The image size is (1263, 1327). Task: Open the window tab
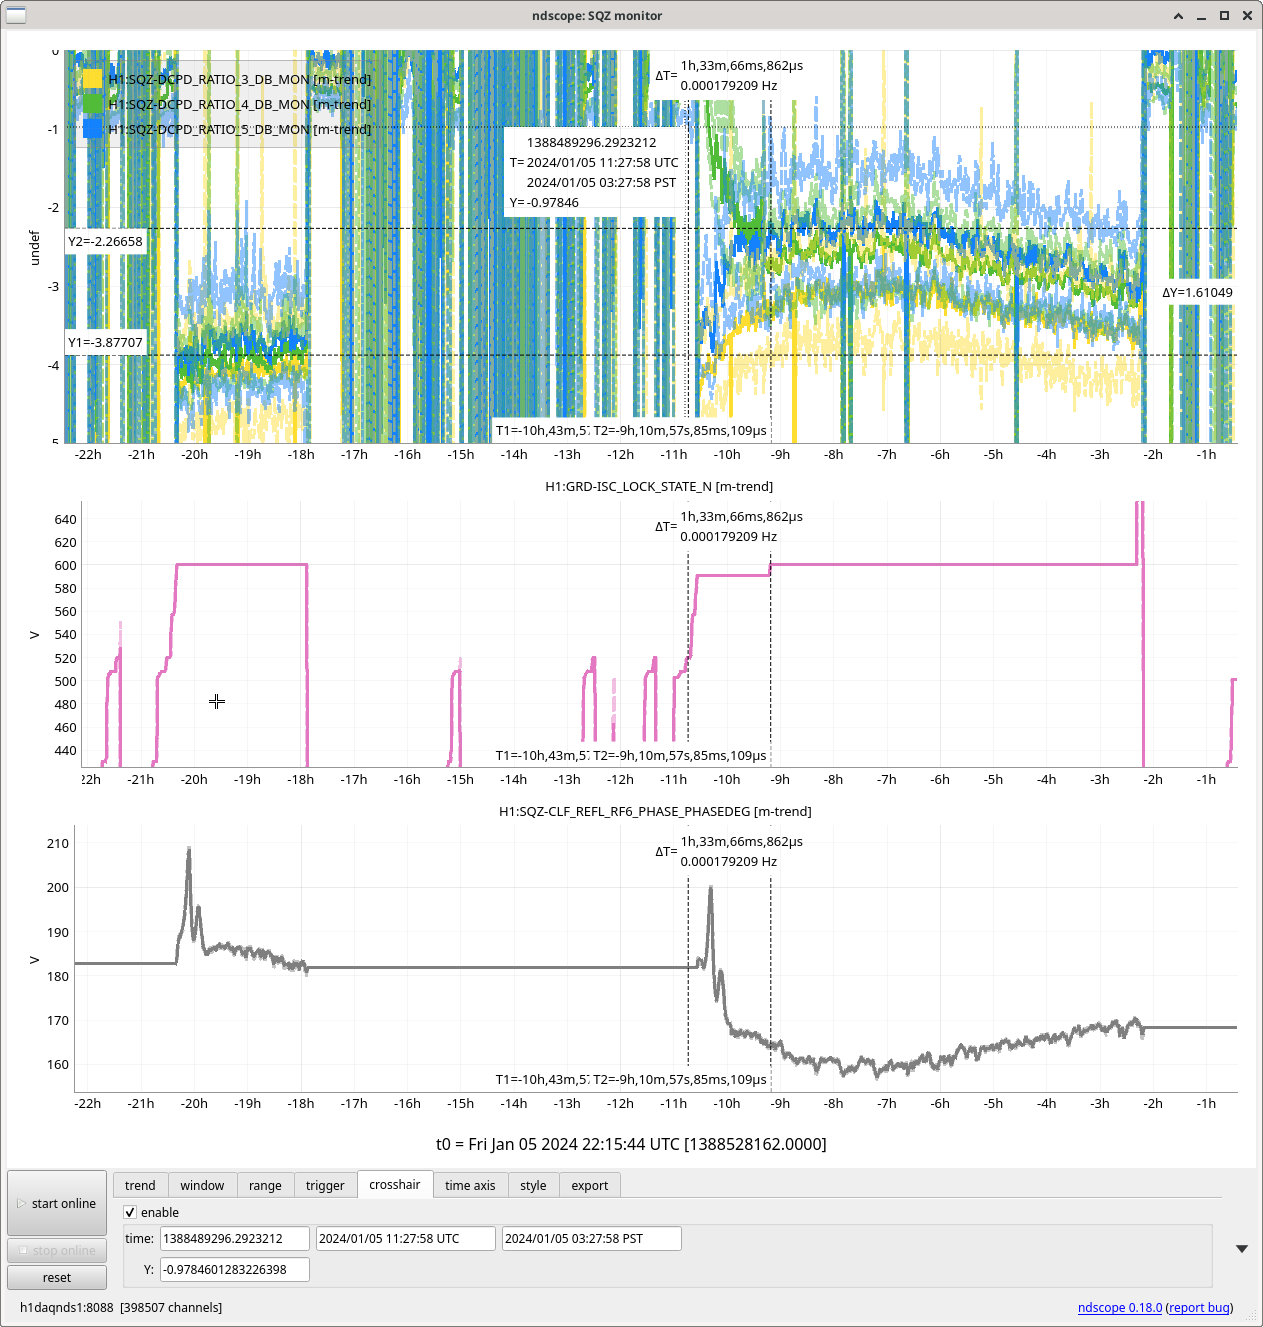pos(202,1185)
